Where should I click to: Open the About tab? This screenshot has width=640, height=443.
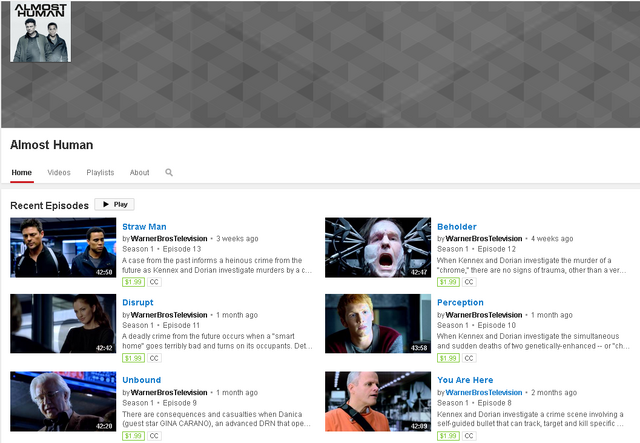(140, 172)
